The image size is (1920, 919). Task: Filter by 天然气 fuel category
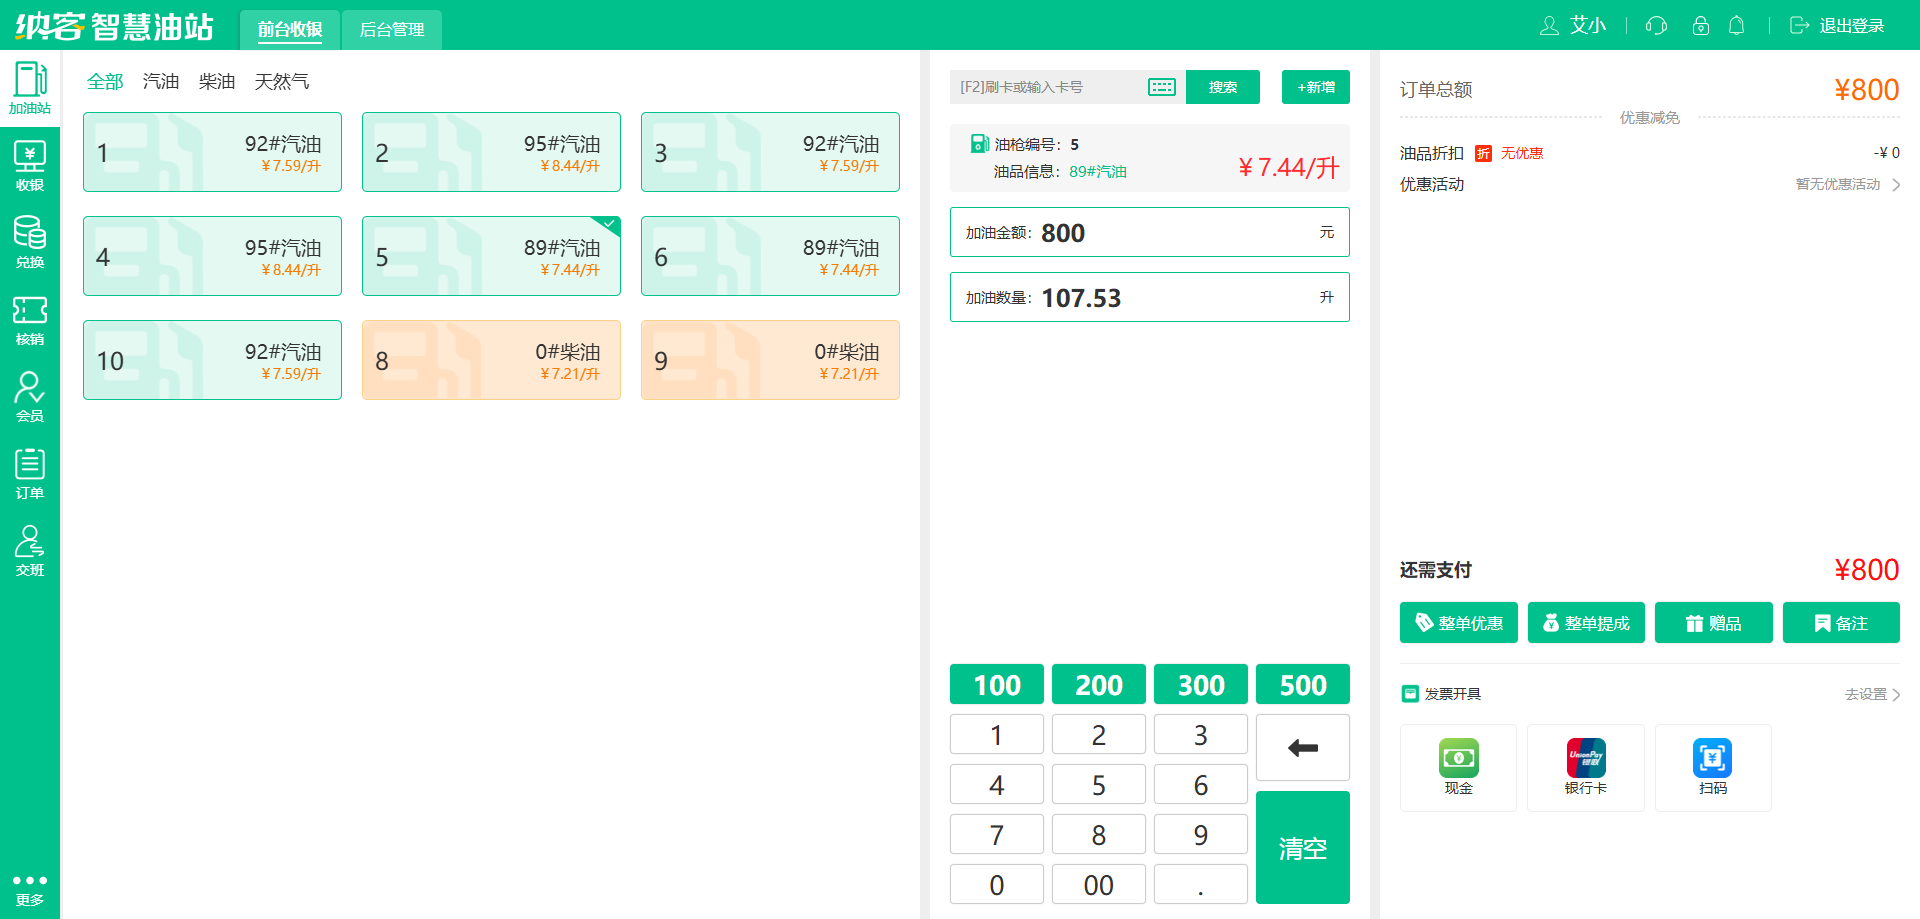pos(282,81)
